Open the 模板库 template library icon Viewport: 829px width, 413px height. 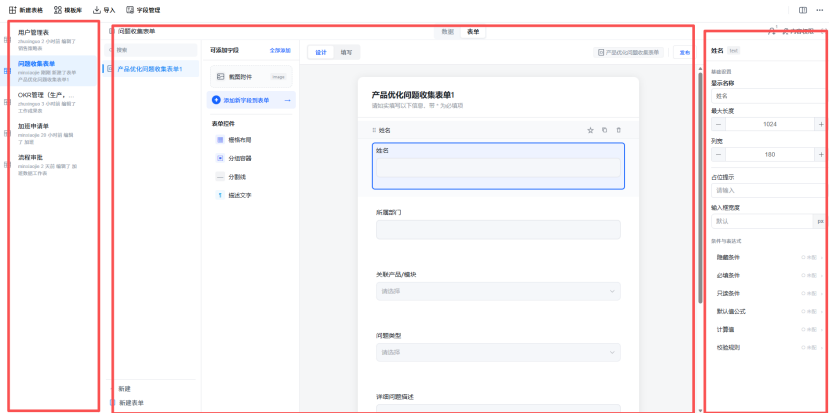[58, 10]
